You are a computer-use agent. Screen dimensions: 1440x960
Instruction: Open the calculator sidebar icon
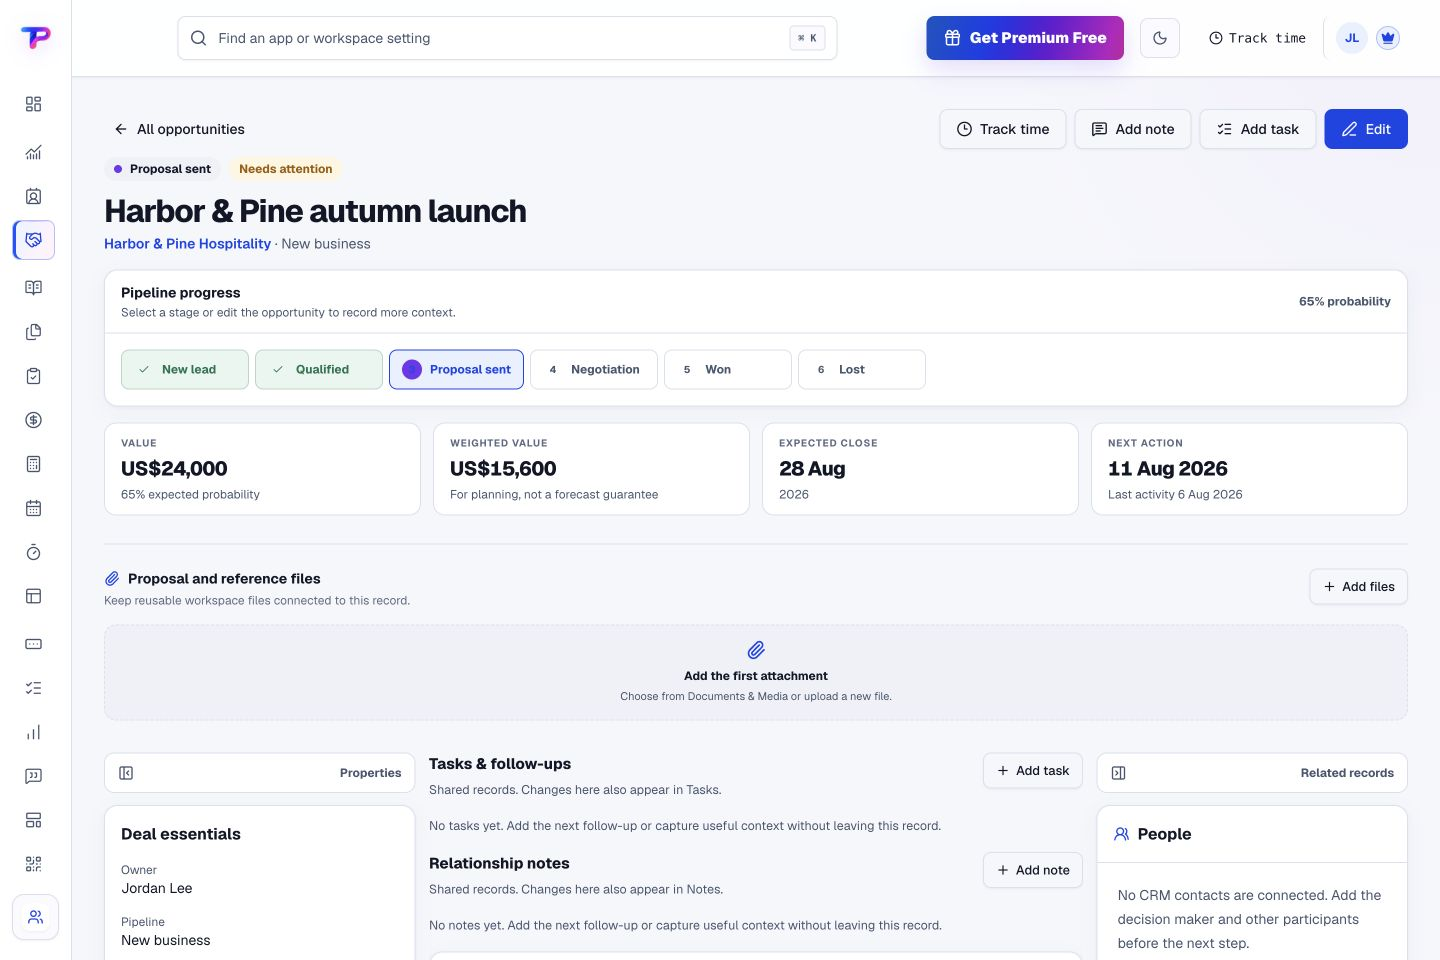(x=33, y=464)
